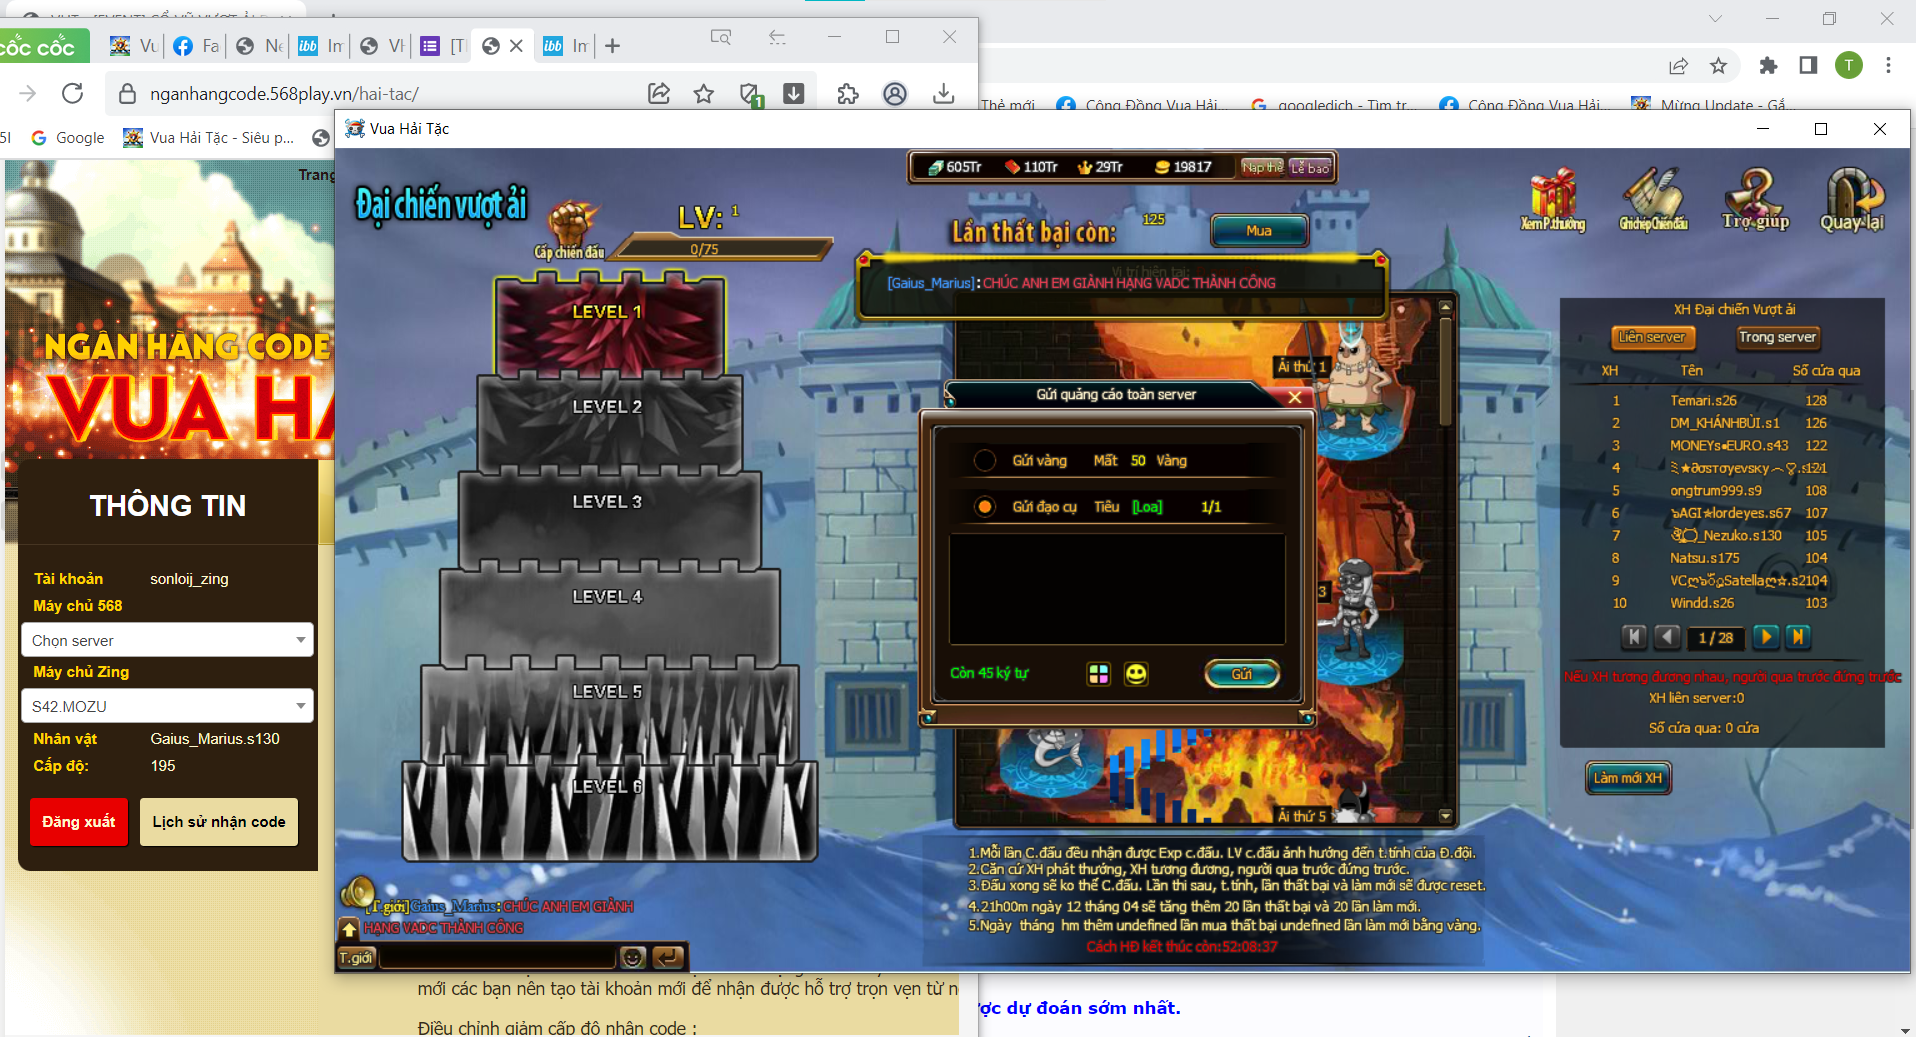
Task: Open the Chrome extensions puzzle icon
Action: pyautogui.click(x=1768, y=66)
